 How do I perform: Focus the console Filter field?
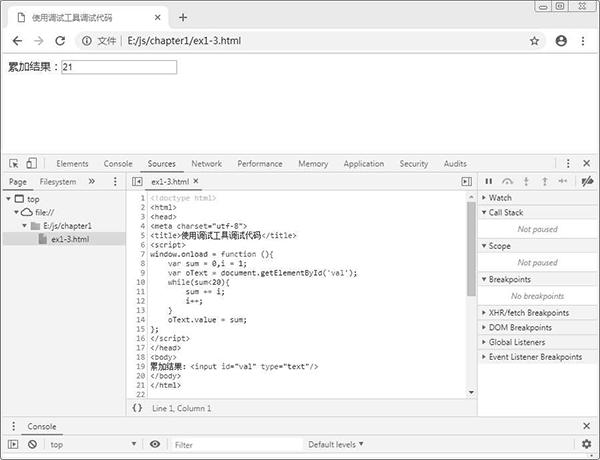(237, 445)
